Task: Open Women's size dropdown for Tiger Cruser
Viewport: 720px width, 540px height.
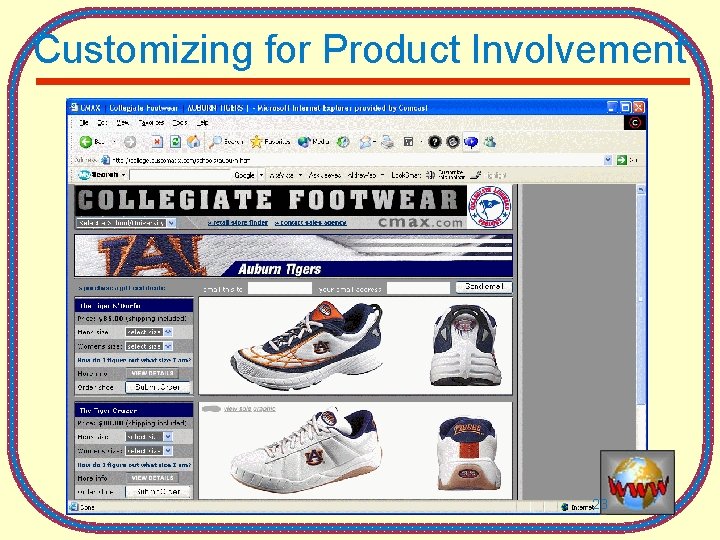Action: click(x=149, y=451)
